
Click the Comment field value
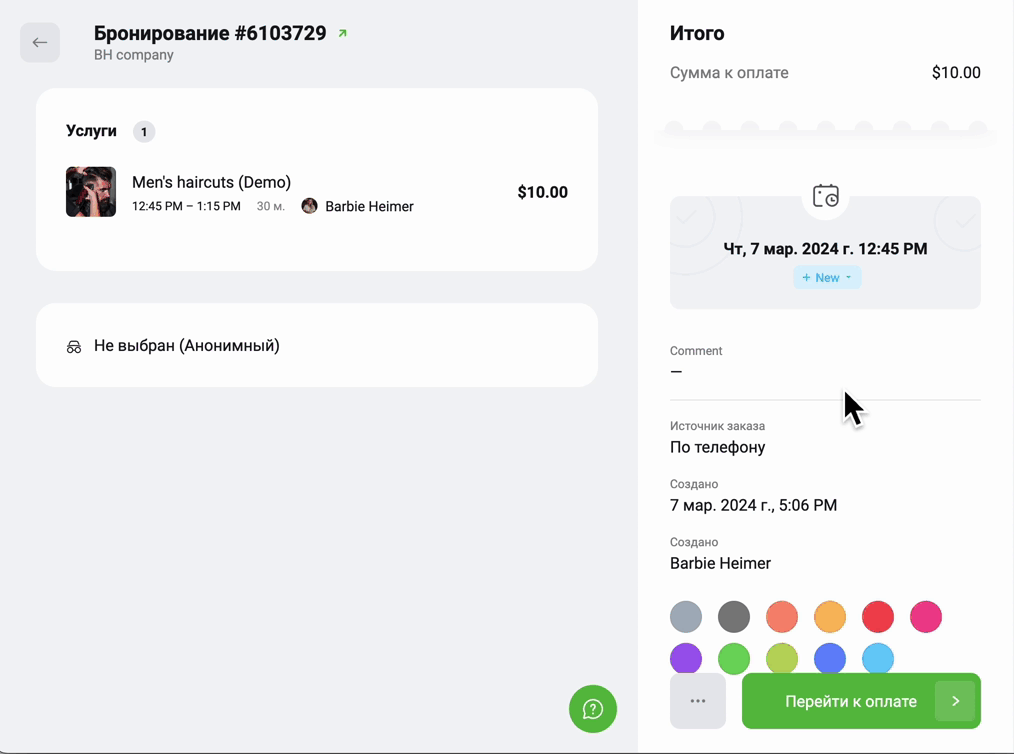click(676, 372)
